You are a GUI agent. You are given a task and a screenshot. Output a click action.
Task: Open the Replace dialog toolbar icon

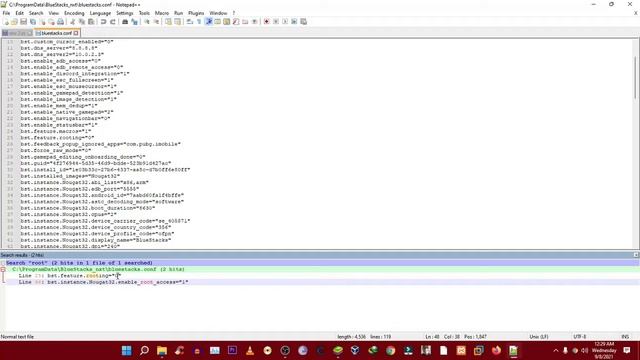[x=134, y=22]
